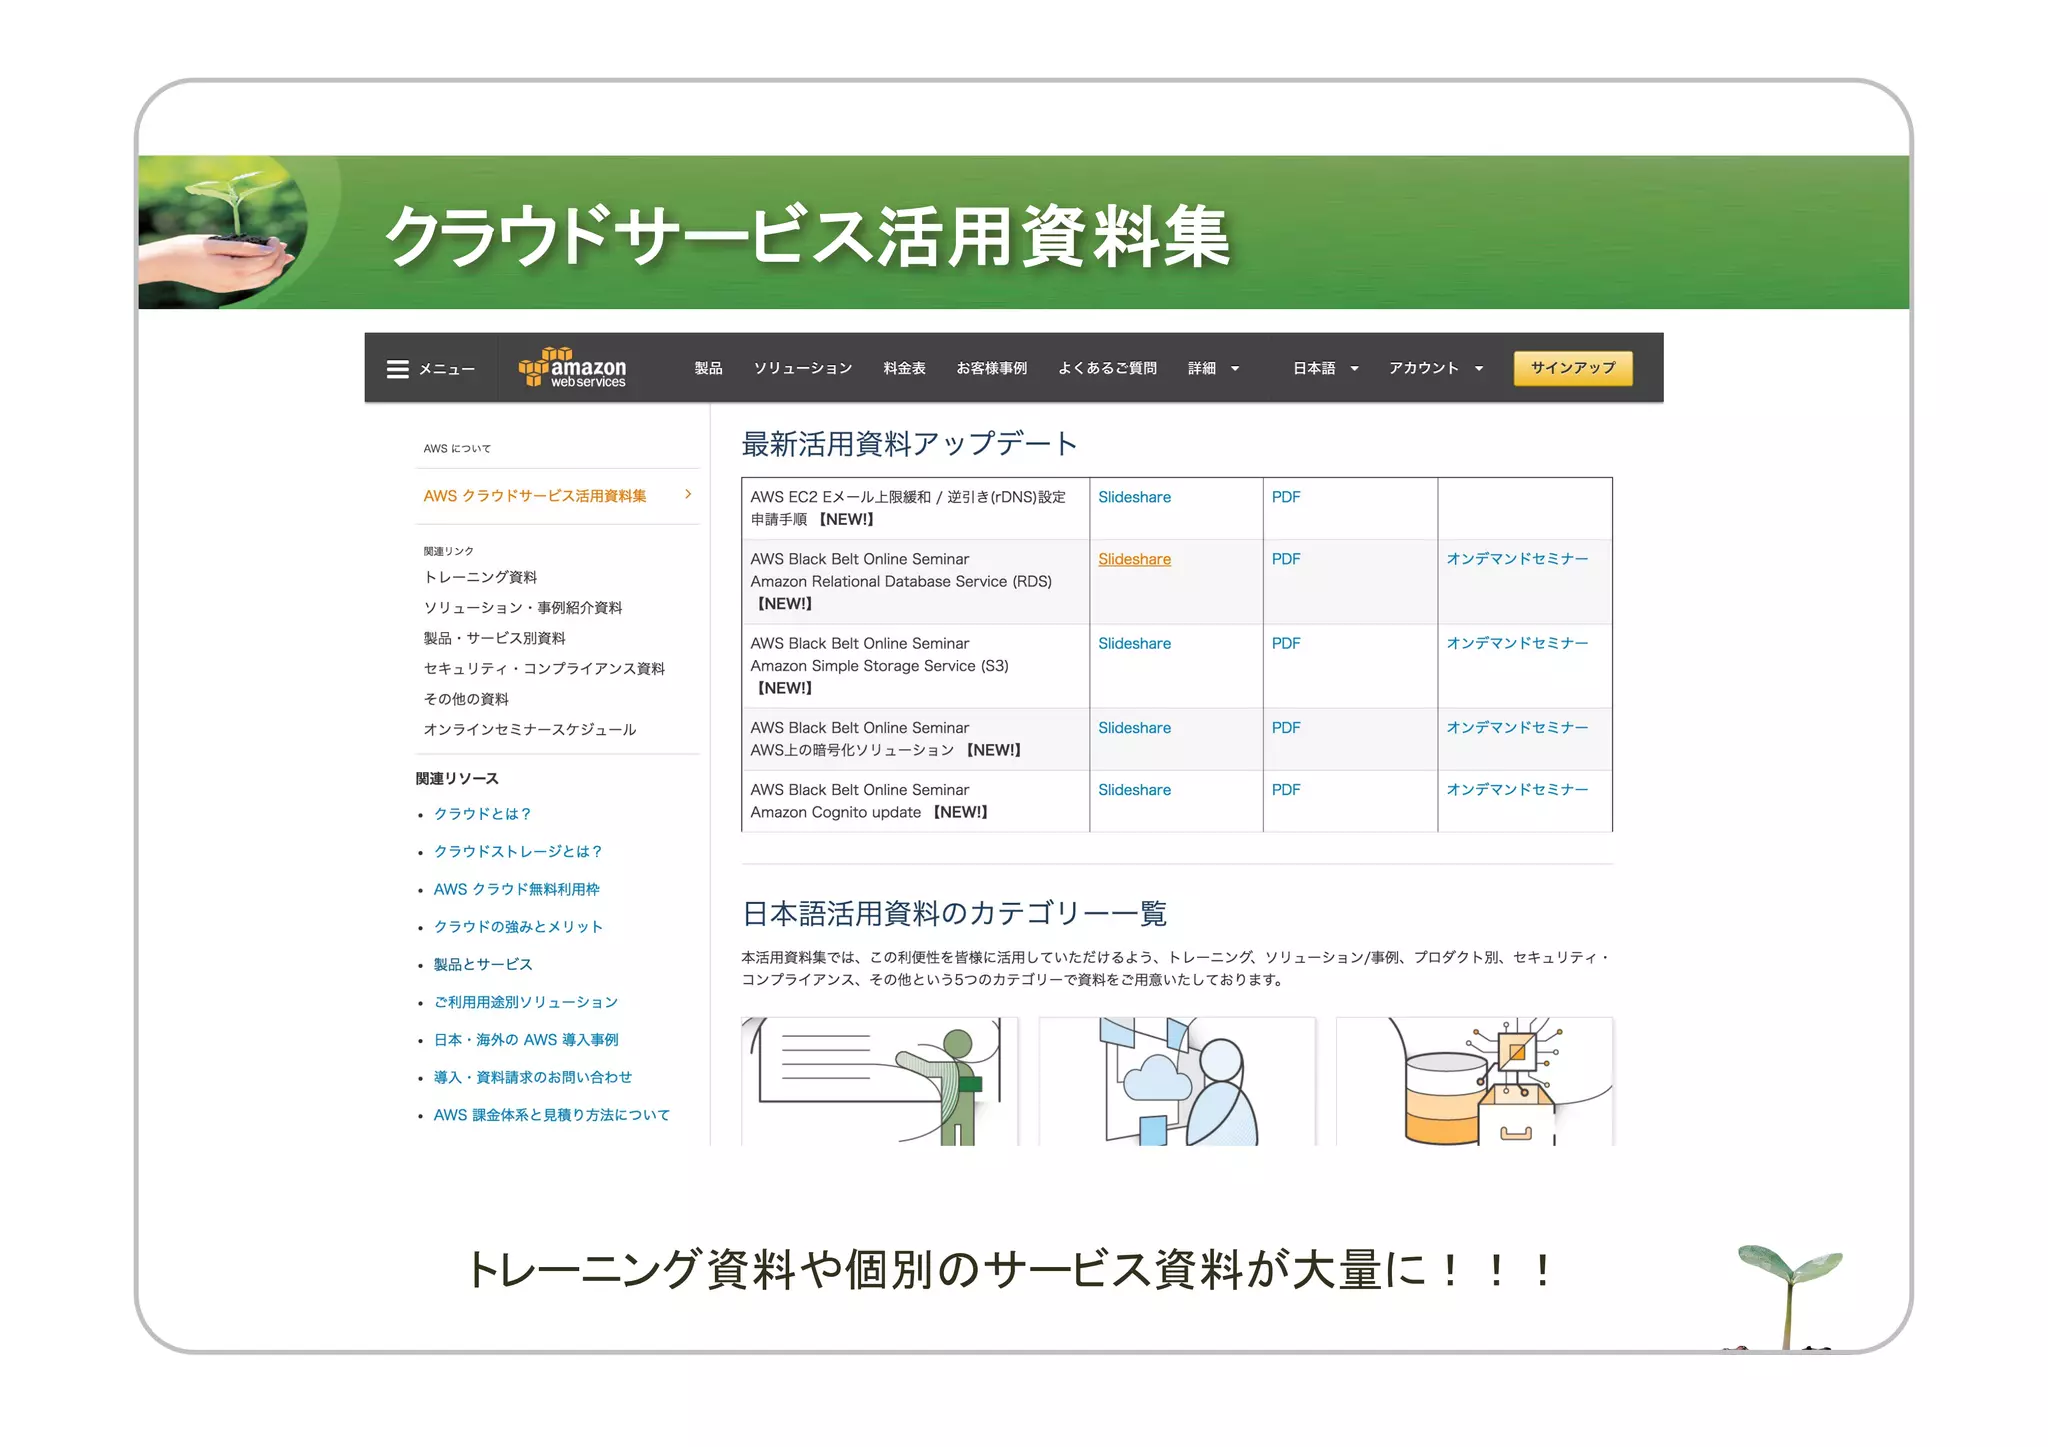Click the presenter whiteboard category thumbnail
The height and width of the screenshot is (1447, 2048).
[879, 1082]
